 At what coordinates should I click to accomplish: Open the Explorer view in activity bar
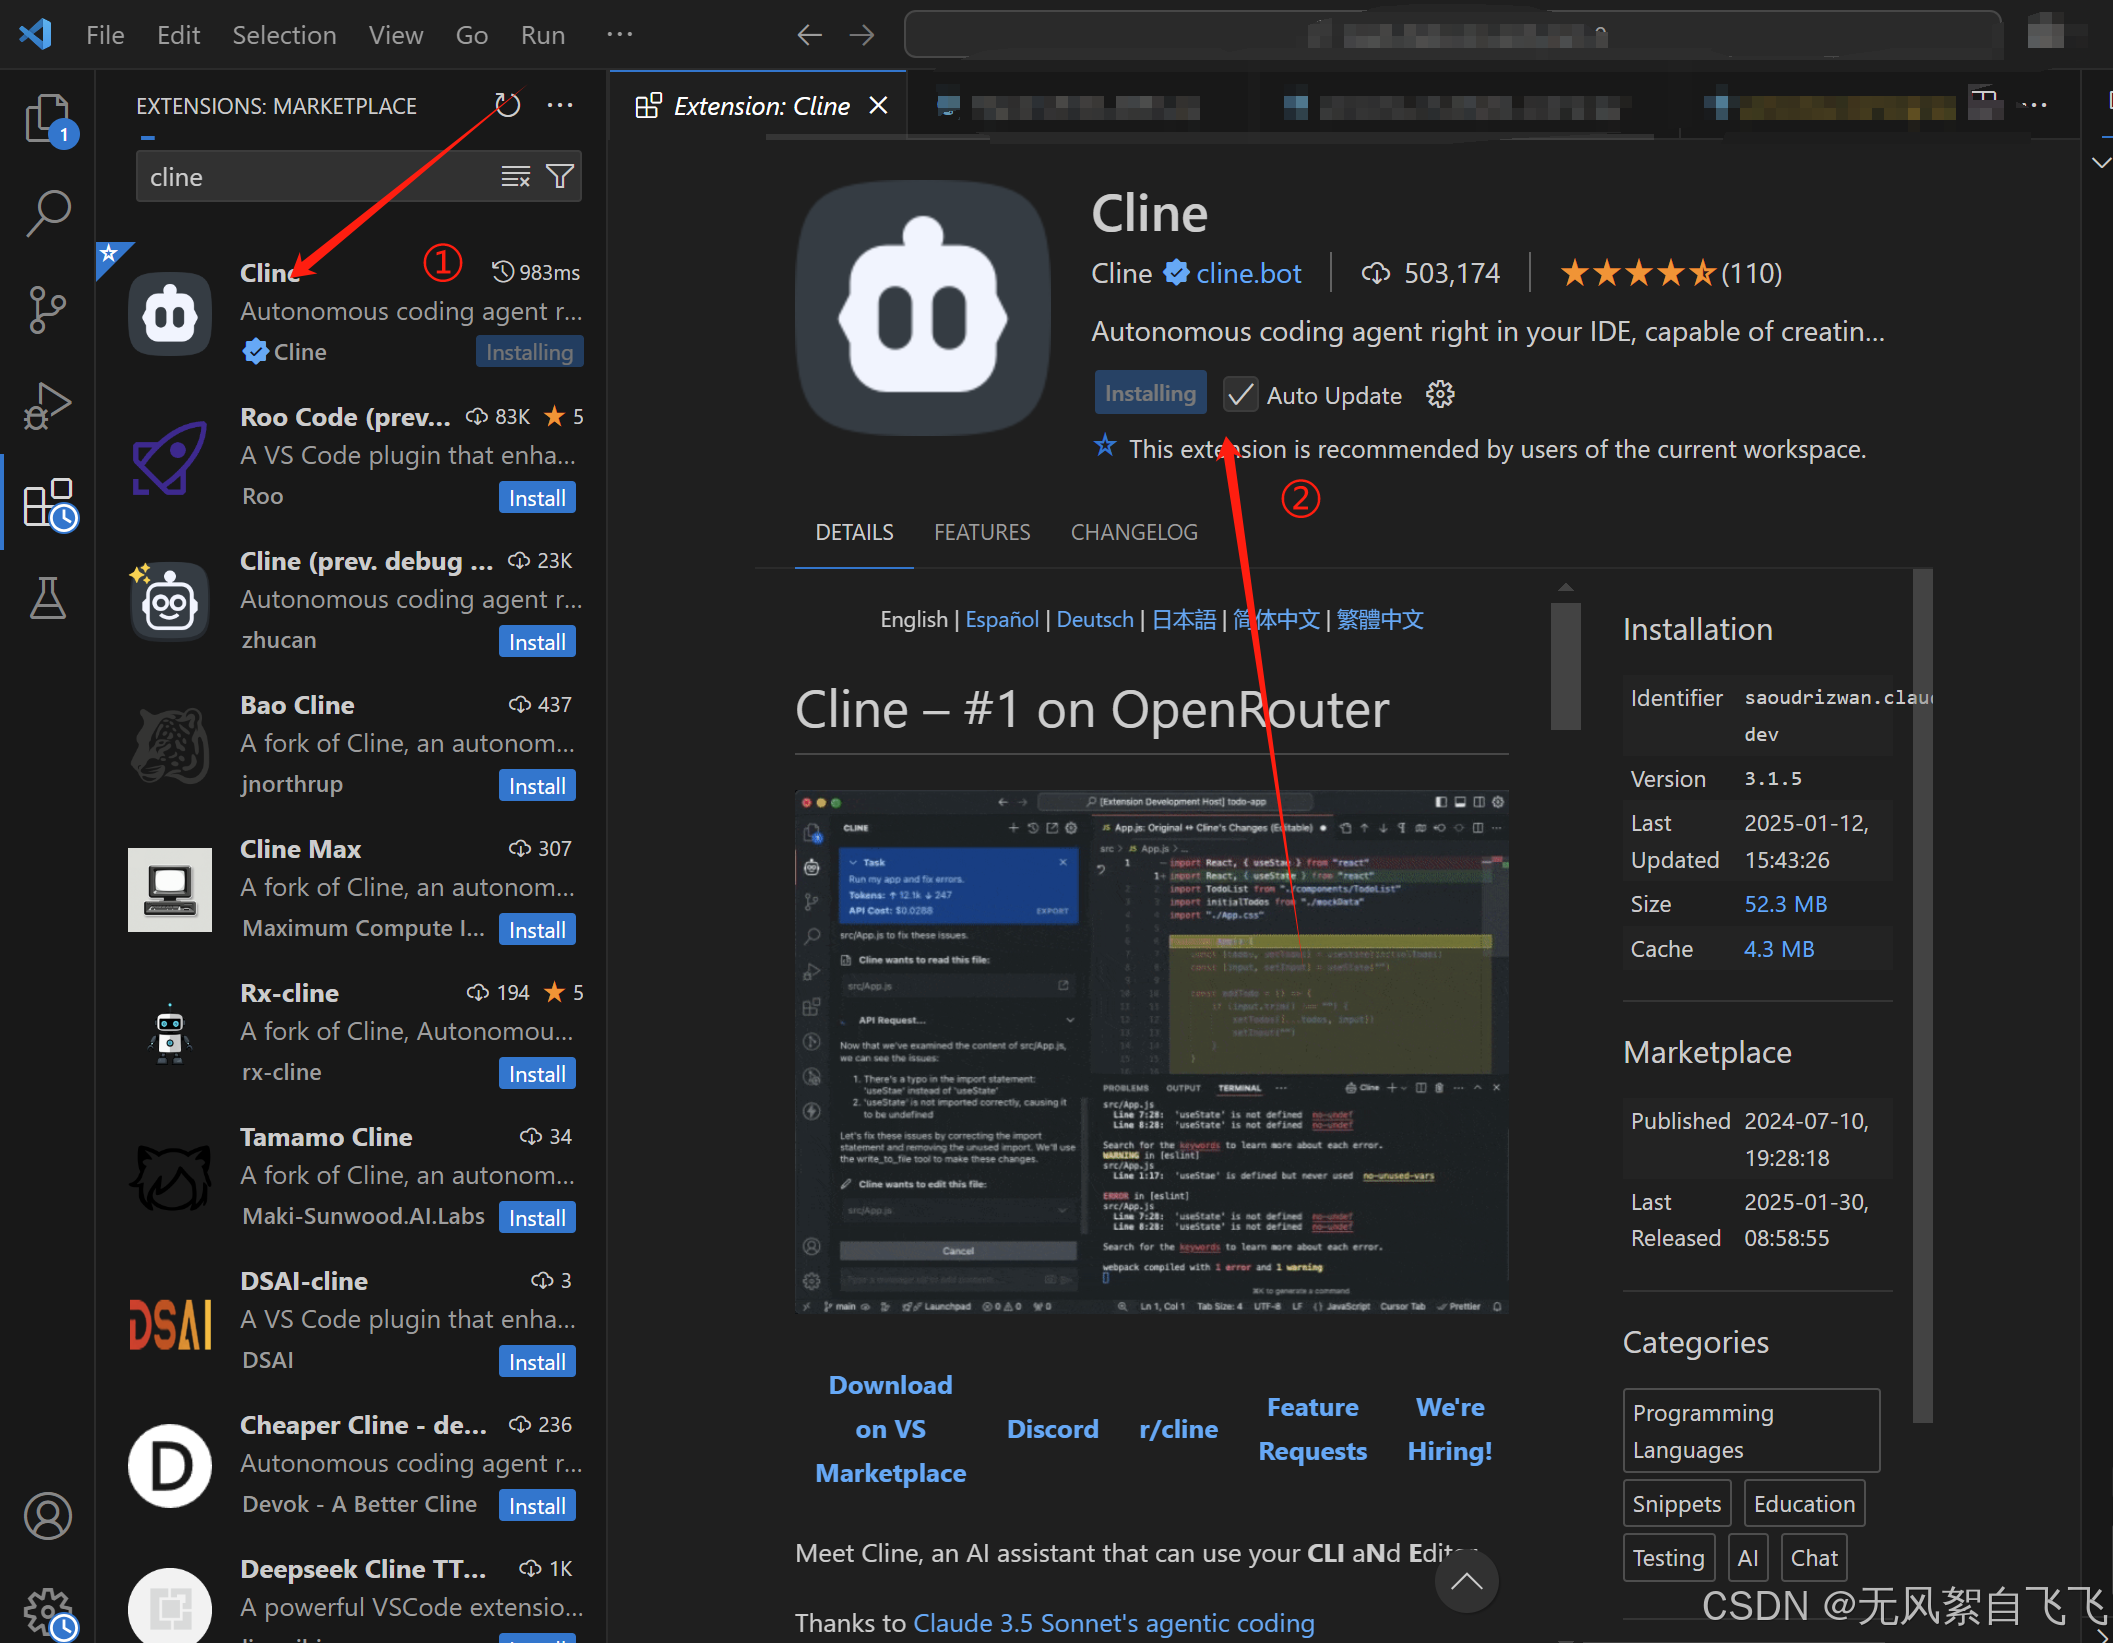click(47, 118)
